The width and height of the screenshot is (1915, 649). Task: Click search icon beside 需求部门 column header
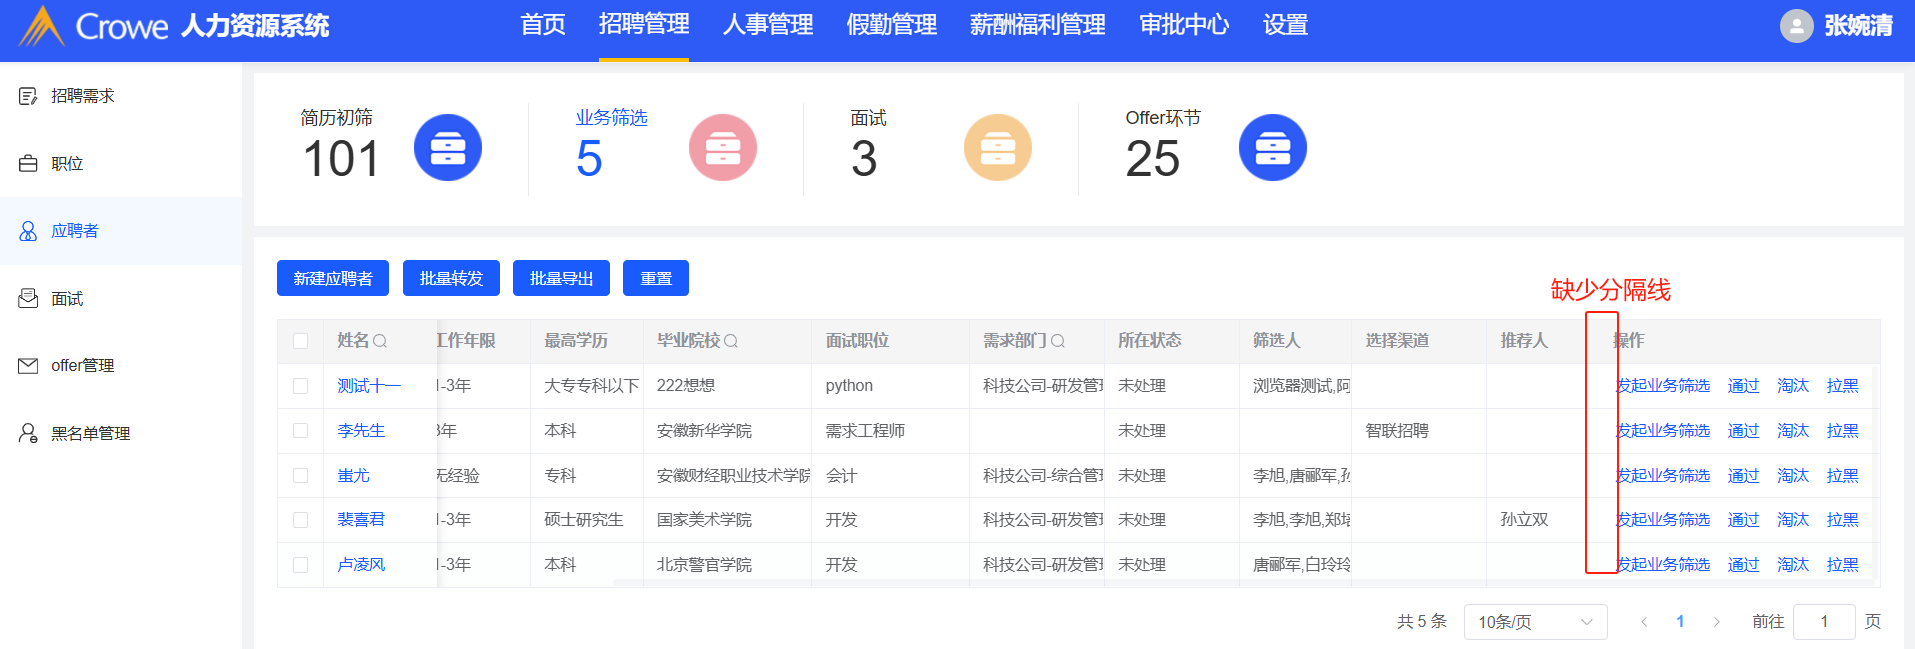point(1058,341)
